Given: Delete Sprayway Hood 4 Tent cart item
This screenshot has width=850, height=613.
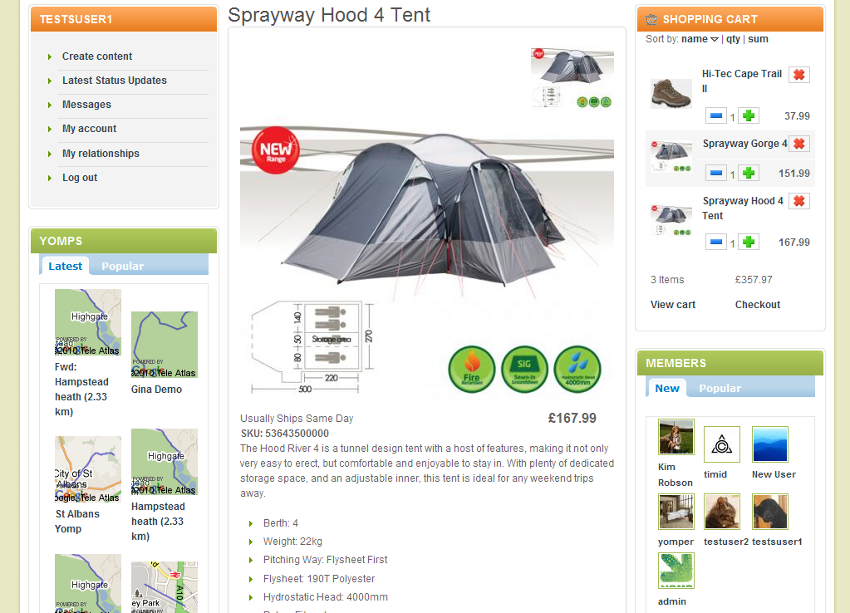Looking at the screenshot, I should coord(799,201).
